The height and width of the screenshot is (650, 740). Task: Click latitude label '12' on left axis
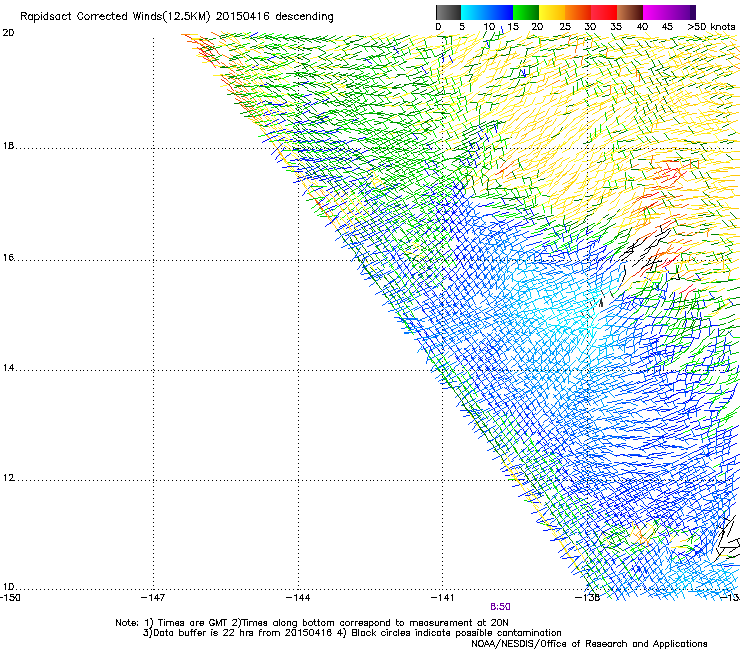click(8, 478)
